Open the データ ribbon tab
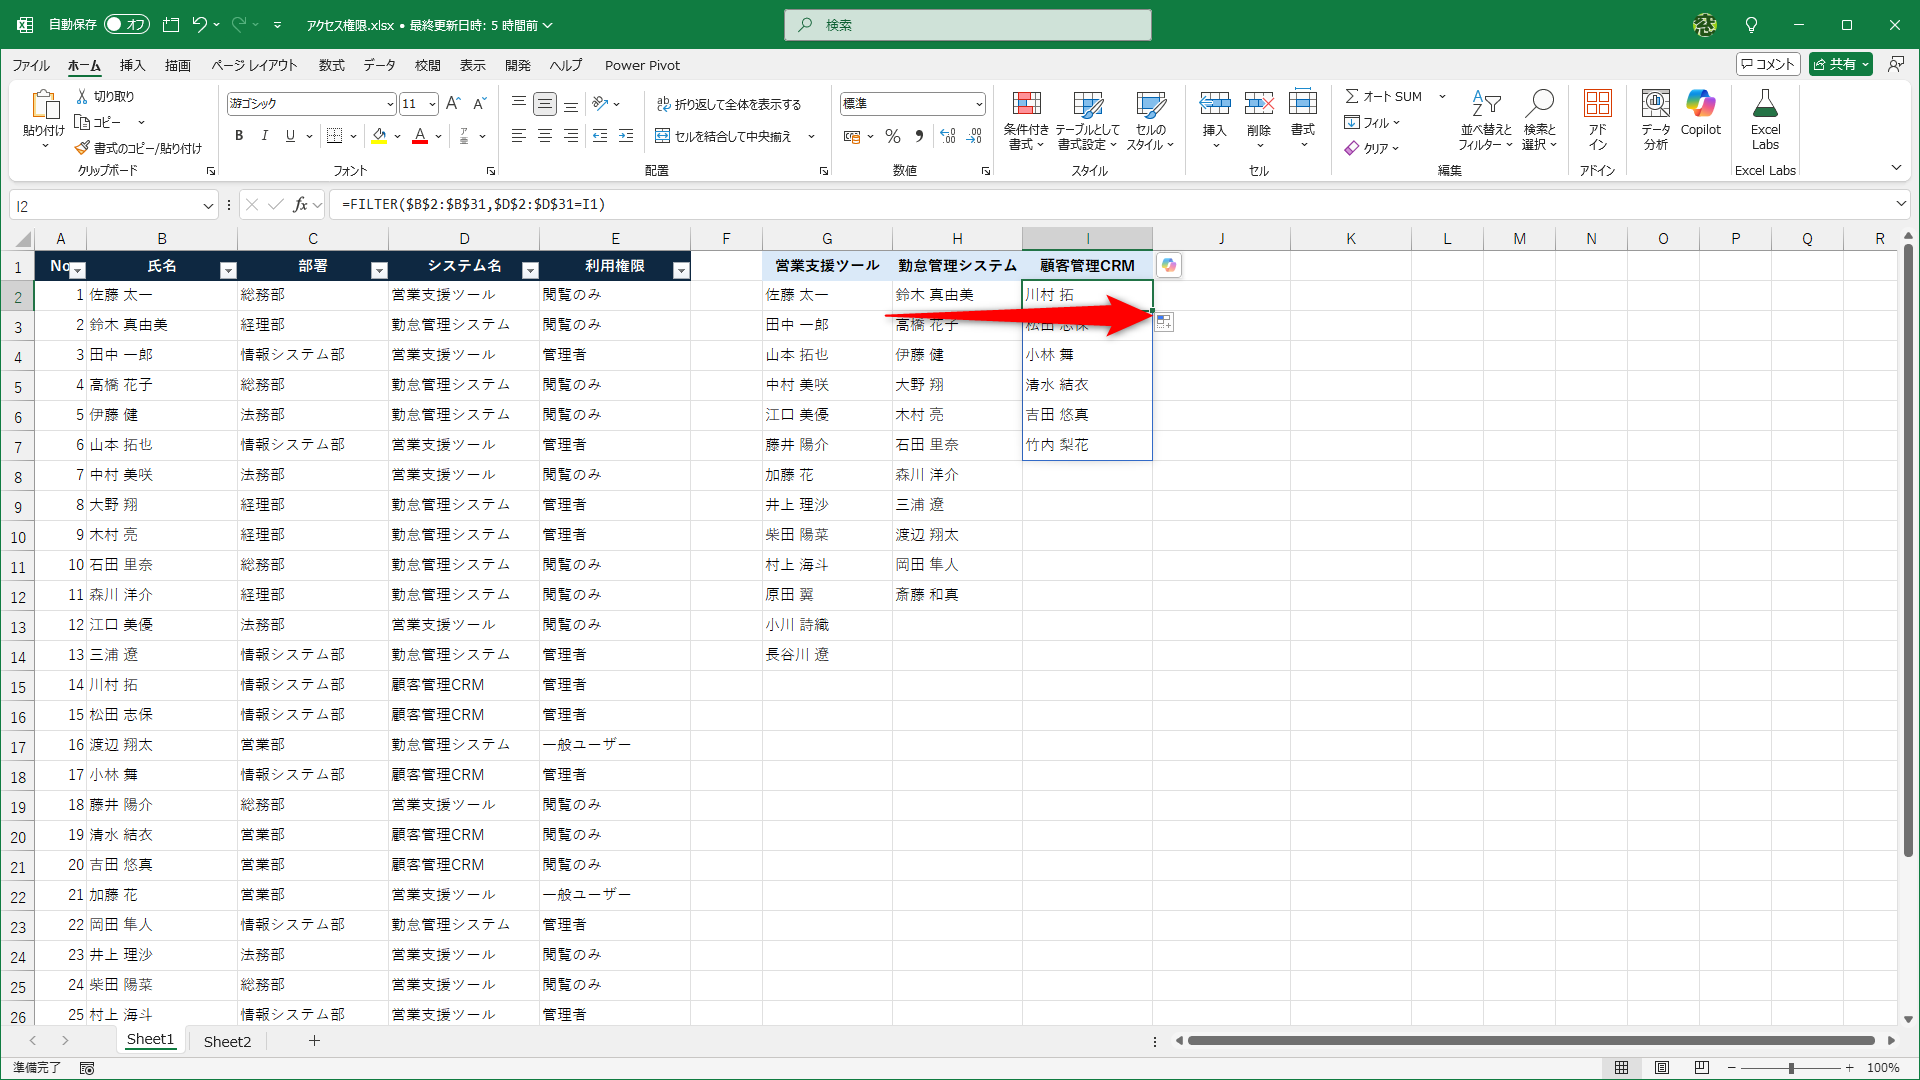This screenshot has height=1080, width=1920. coord(379,65)
